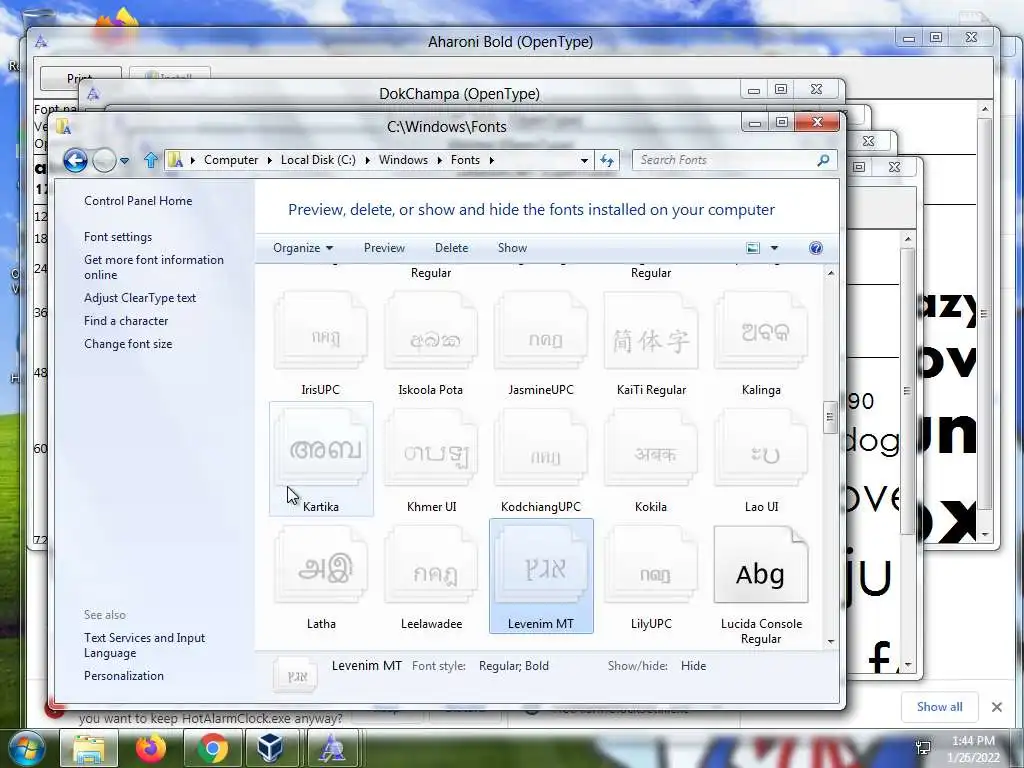Screen dimensions: 1024x768
Task: Click Levenim MT thumbnail in details pane
Action: point(295,675)
